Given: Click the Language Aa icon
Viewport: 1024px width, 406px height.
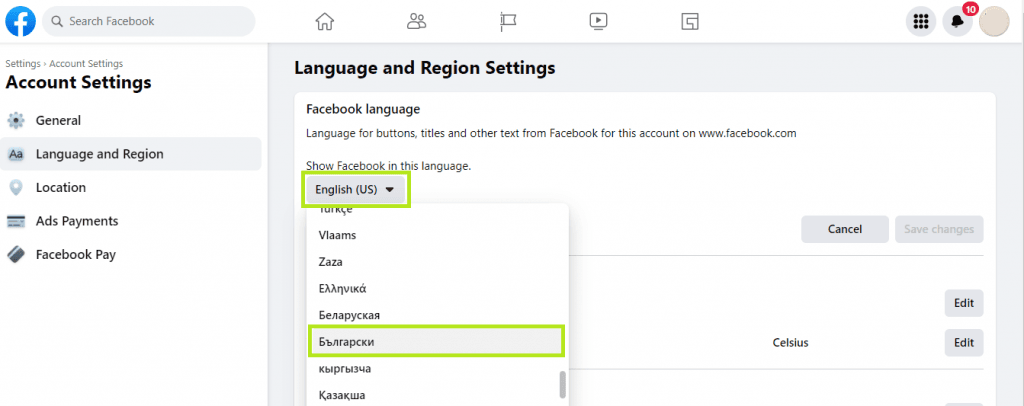Looking at the screenshot, I should pyautogui.click(x=16, y=154).
